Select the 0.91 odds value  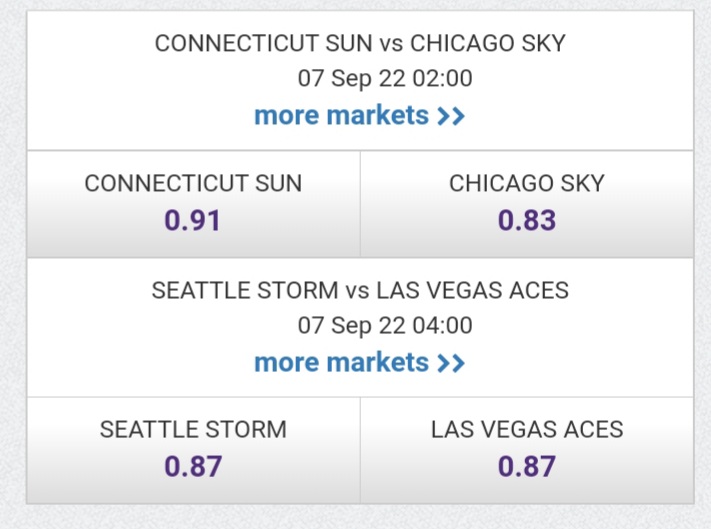click(193, 220)
